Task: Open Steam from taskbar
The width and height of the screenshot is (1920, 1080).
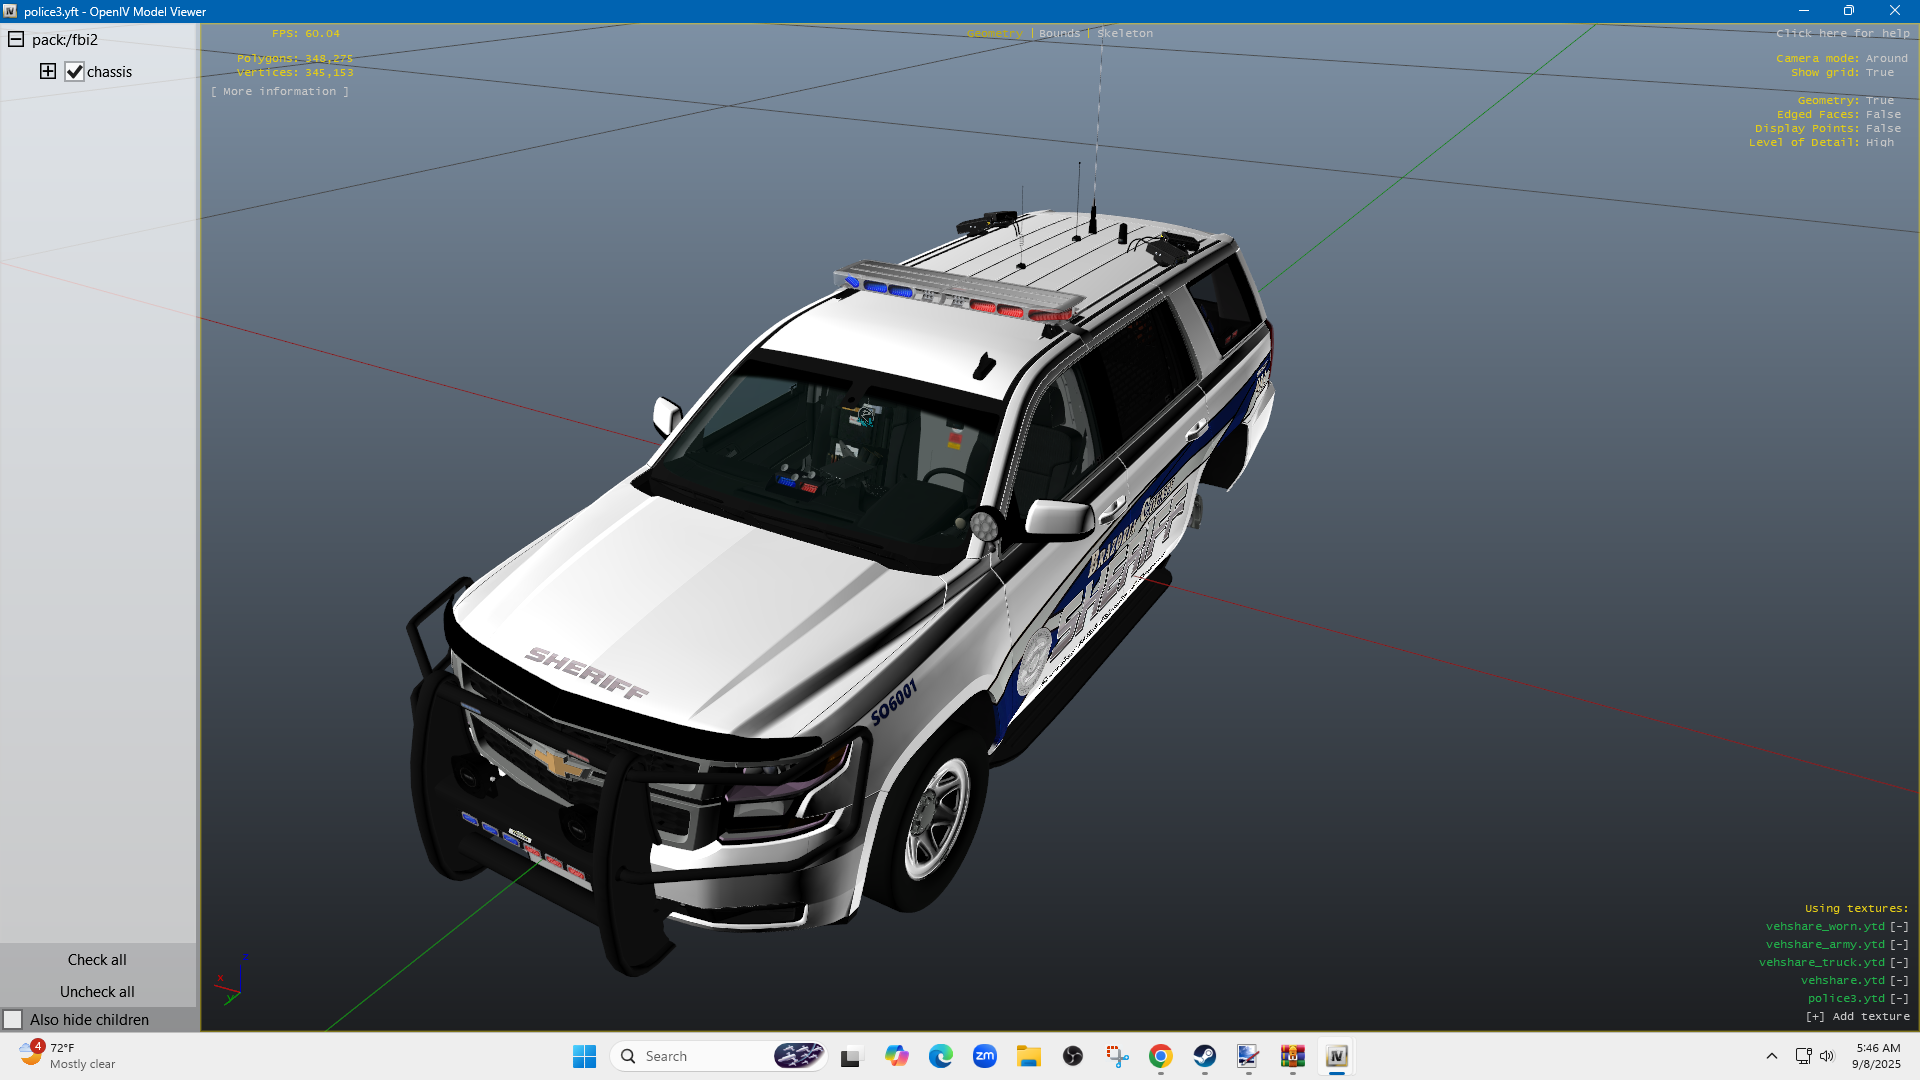Action: [x=1204, y=1056]
